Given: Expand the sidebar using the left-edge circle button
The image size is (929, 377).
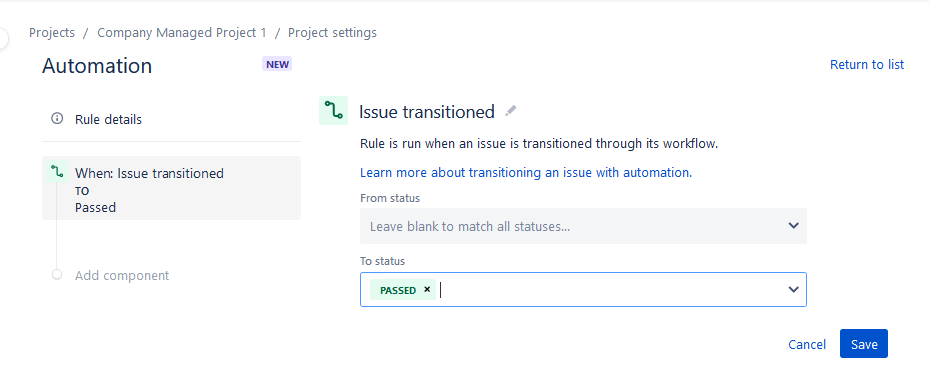Looking at the screenshot, I should (3, 39).
